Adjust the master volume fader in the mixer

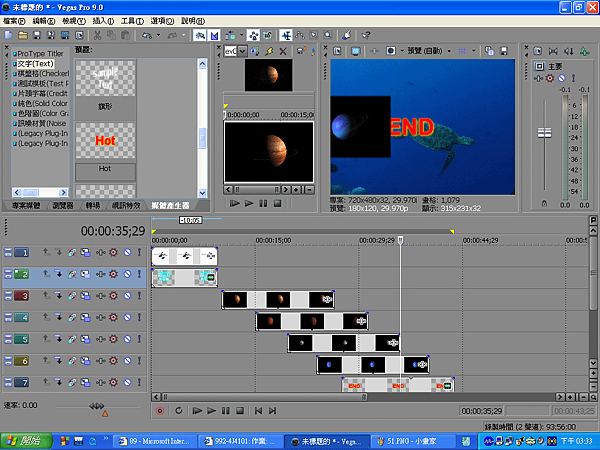545,133
